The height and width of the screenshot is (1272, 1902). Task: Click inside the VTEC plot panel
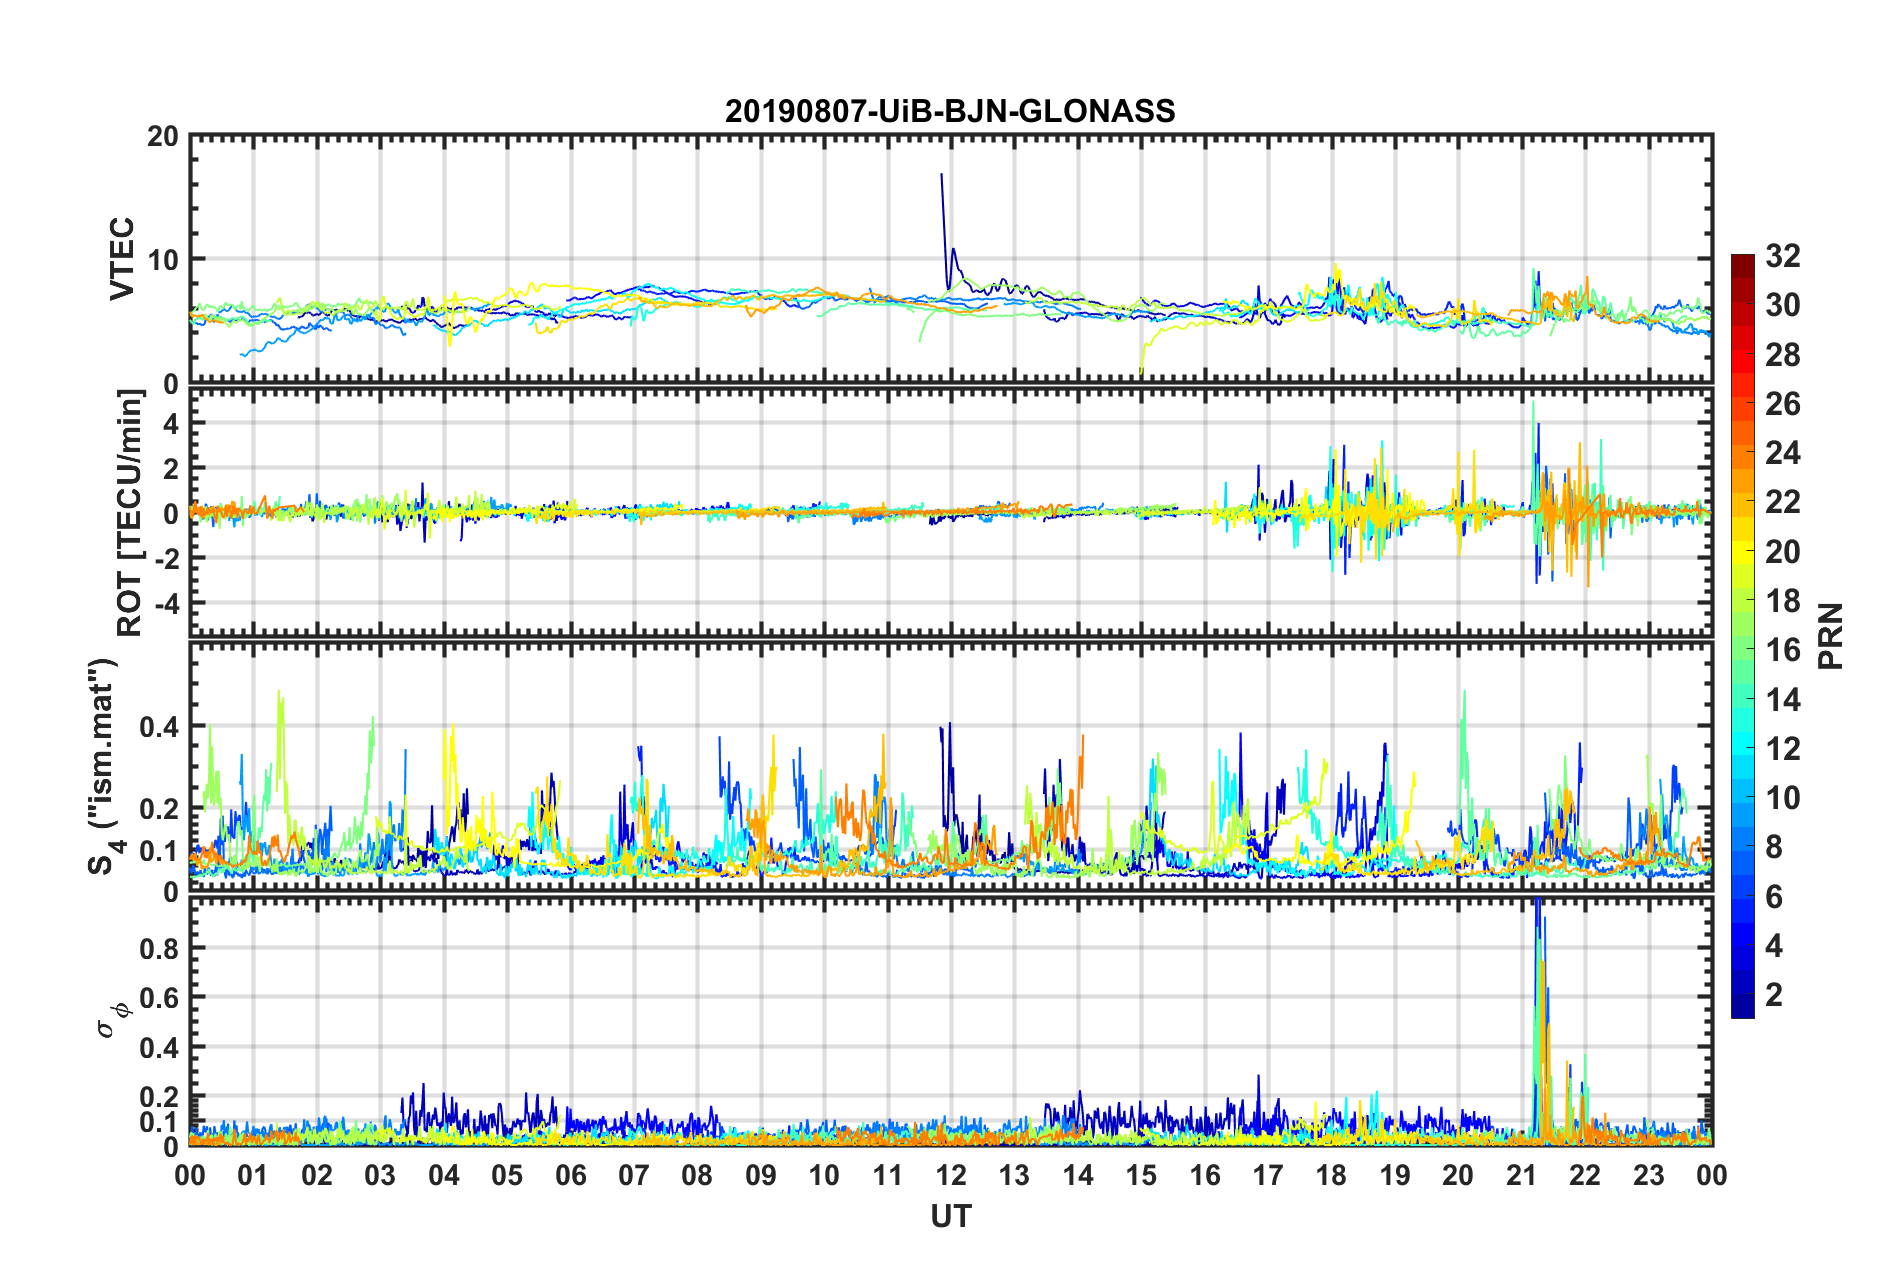pyautogui.click(x=951, y=259)
